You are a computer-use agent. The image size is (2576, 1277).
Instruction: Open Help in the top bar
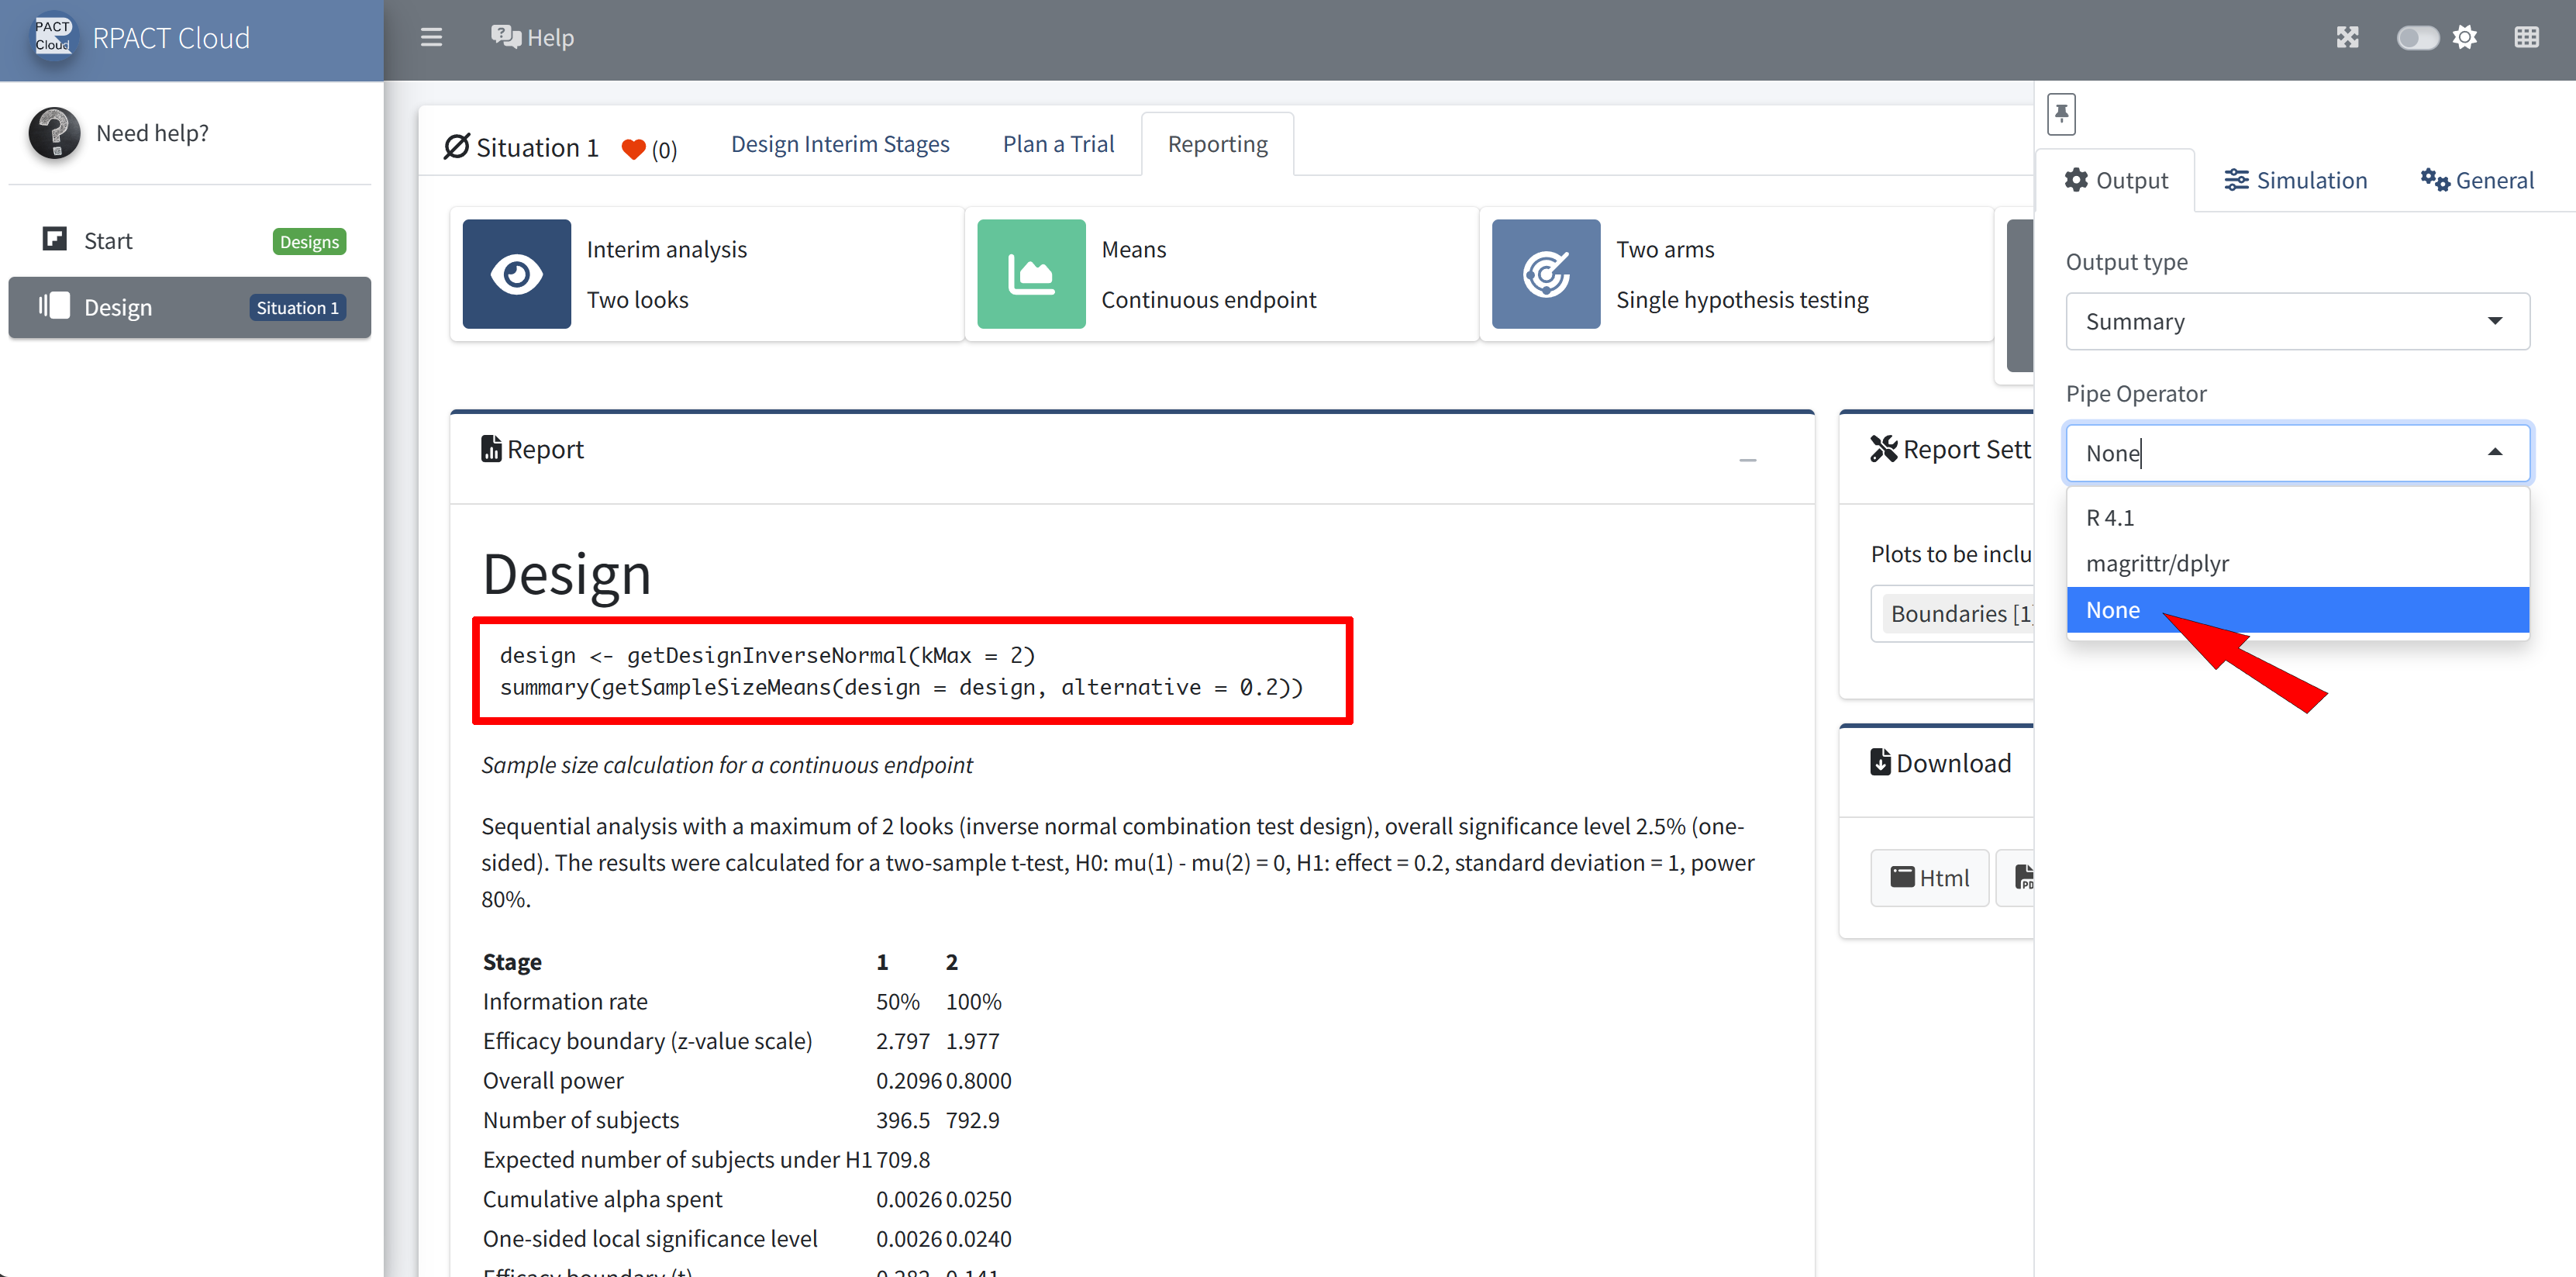click(533, 38)
